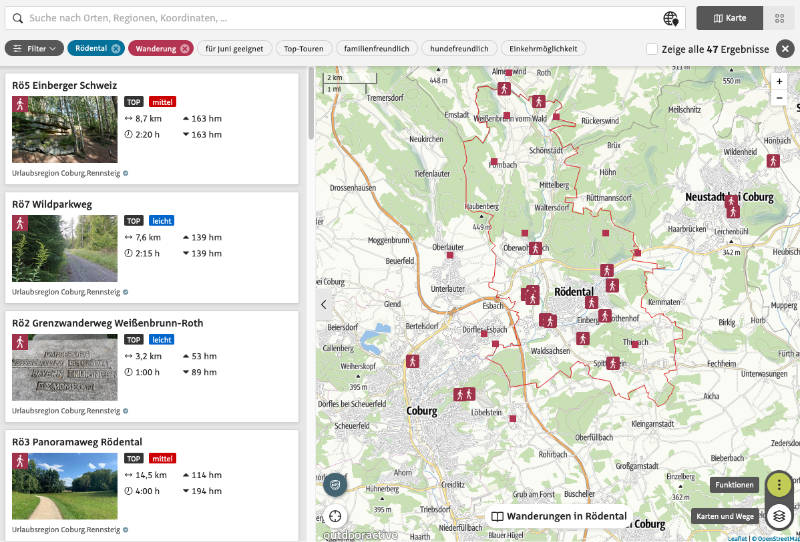Toggle the 'hundefreundlich' filter chip
The image size is (800, 542).
tap(459, 48)
